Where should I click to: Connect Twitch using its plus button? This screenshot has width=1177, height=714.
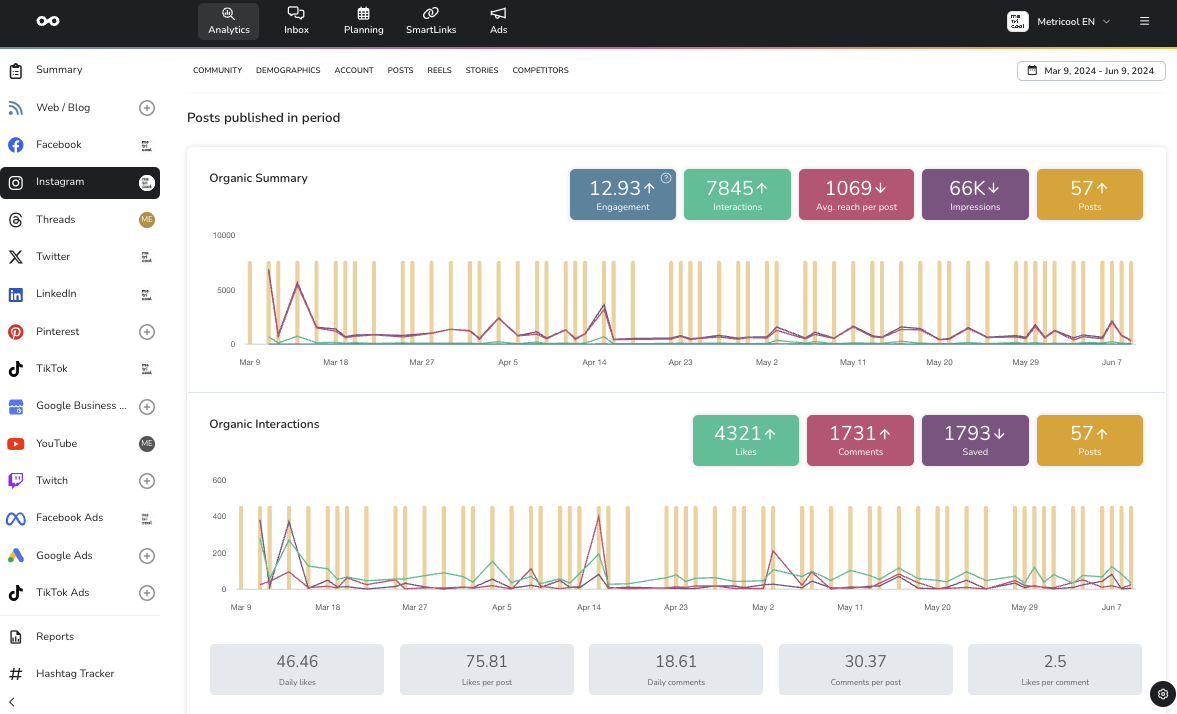tap(146, 481)
